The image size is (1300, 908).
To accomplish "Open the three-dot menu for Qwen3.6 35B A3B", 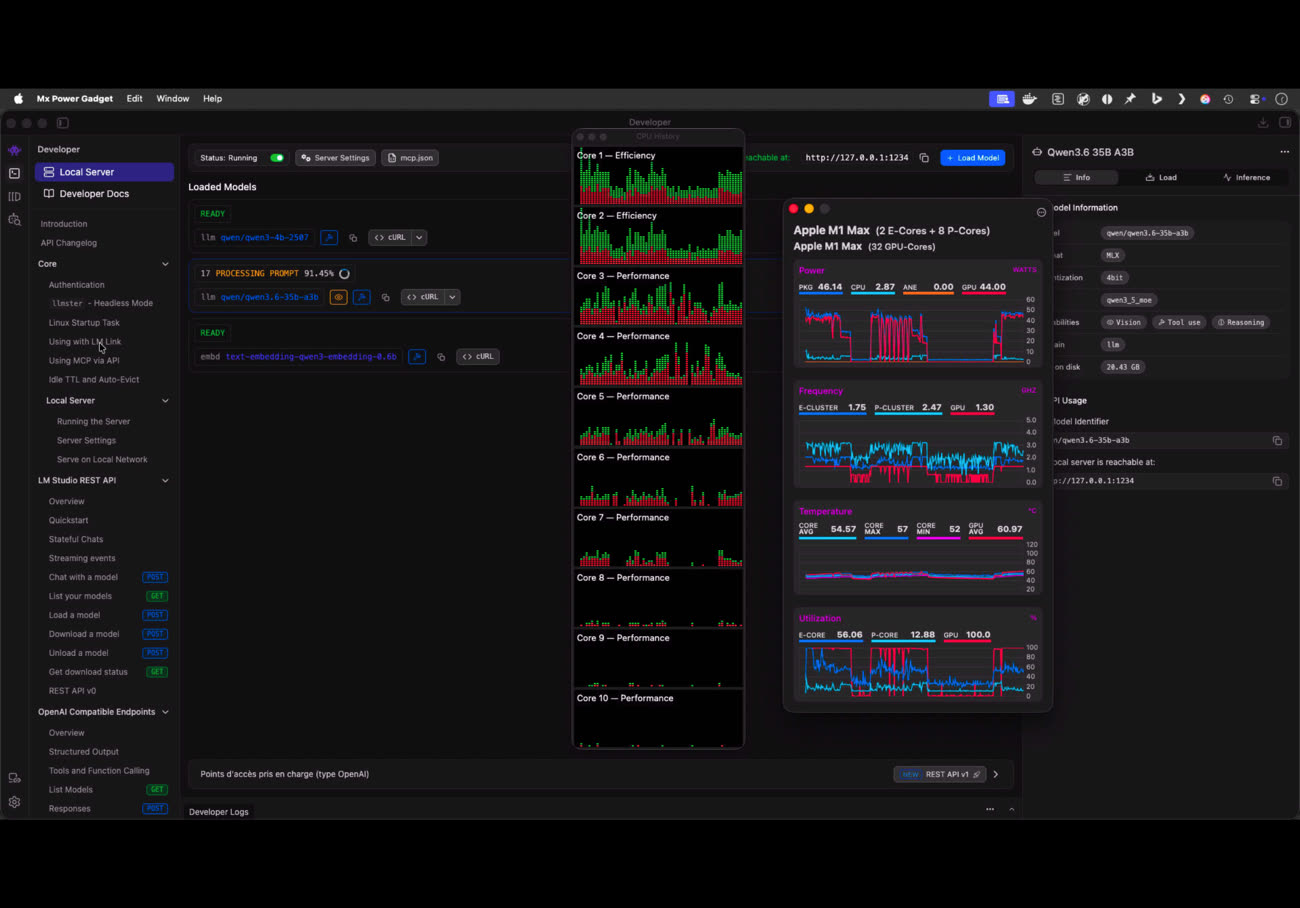I will 1284,152.
